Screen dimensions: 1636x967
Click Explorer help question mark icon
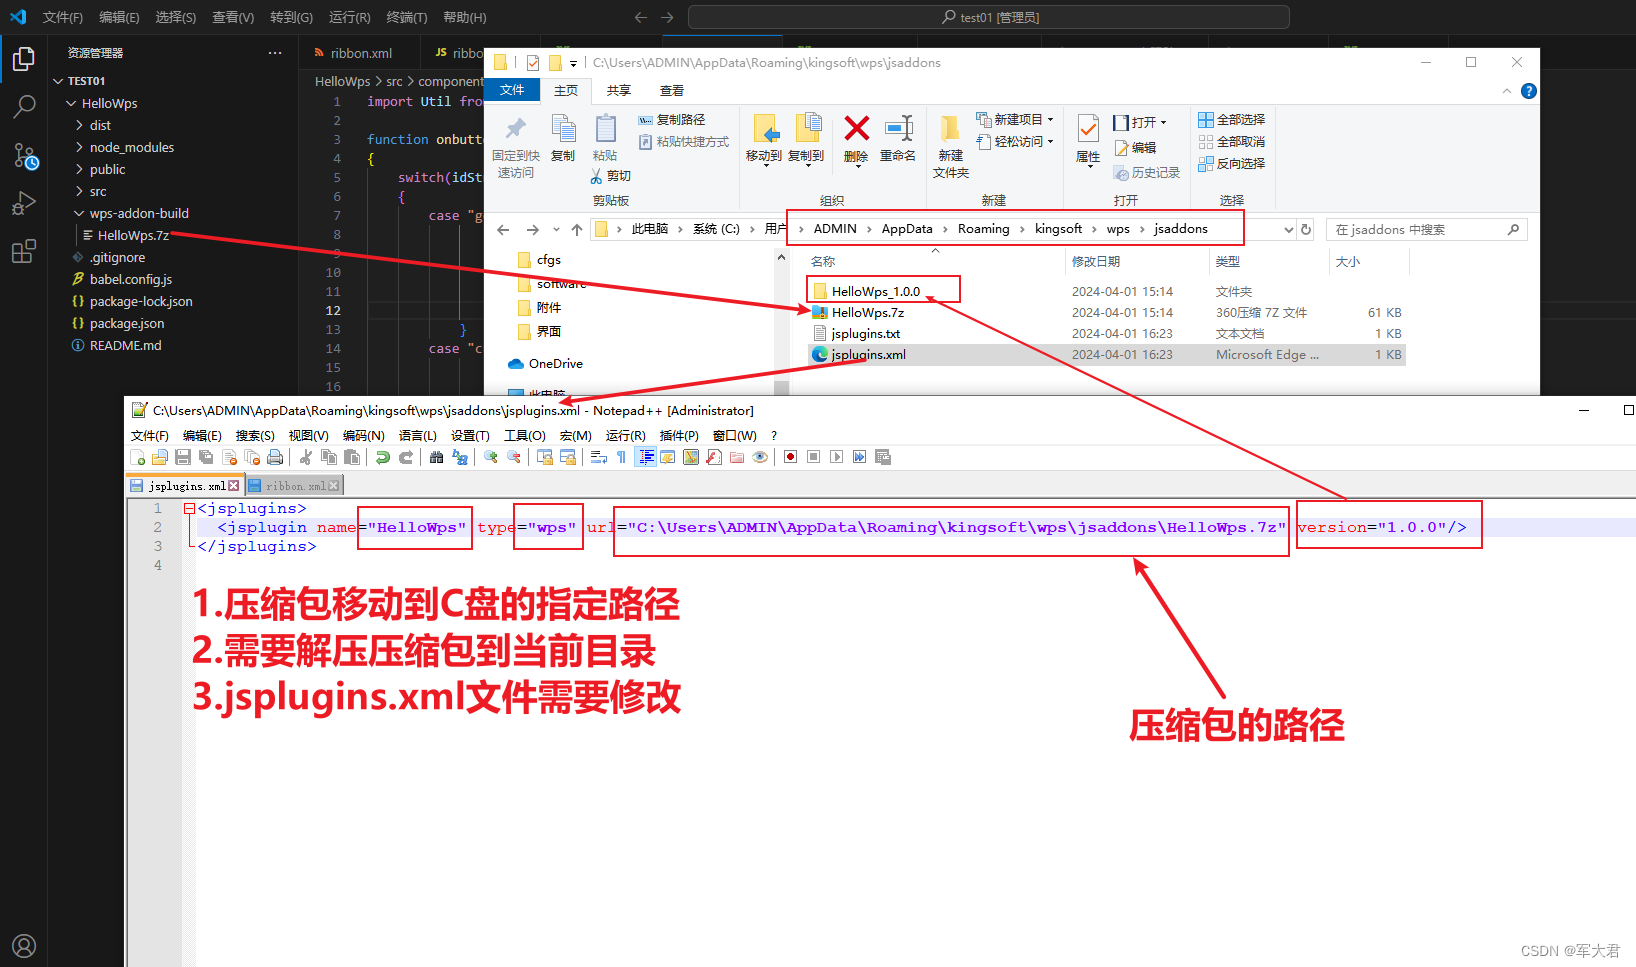[x=1528, y=91]
